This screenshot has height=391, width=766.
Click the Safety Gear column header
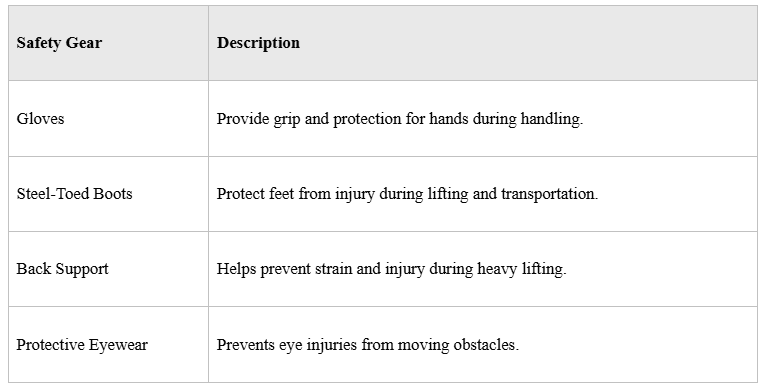[108, 43]
